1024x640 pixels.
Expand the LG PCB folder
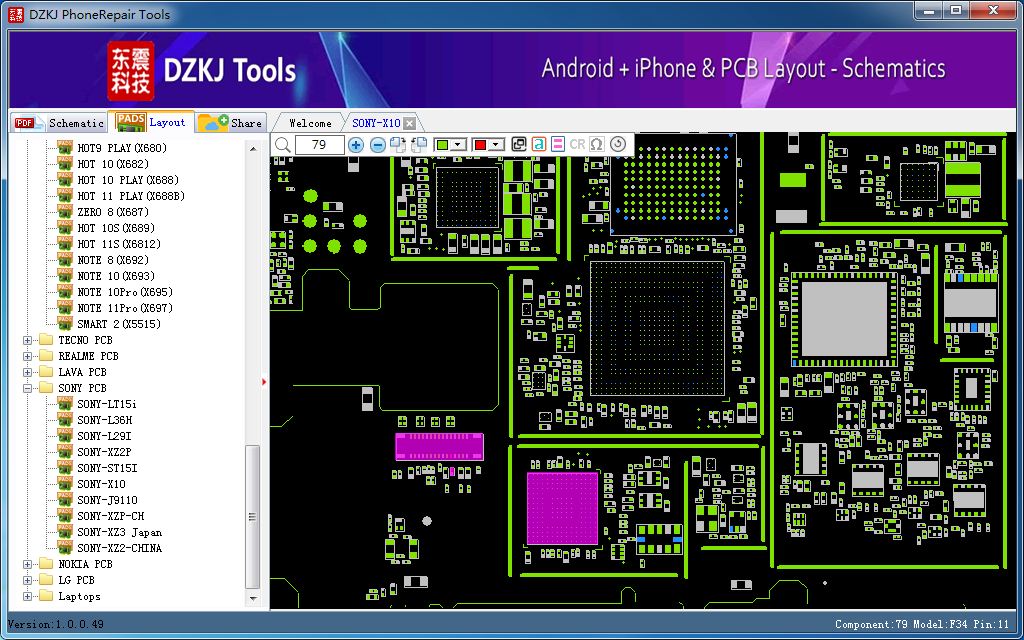point(27,581)
